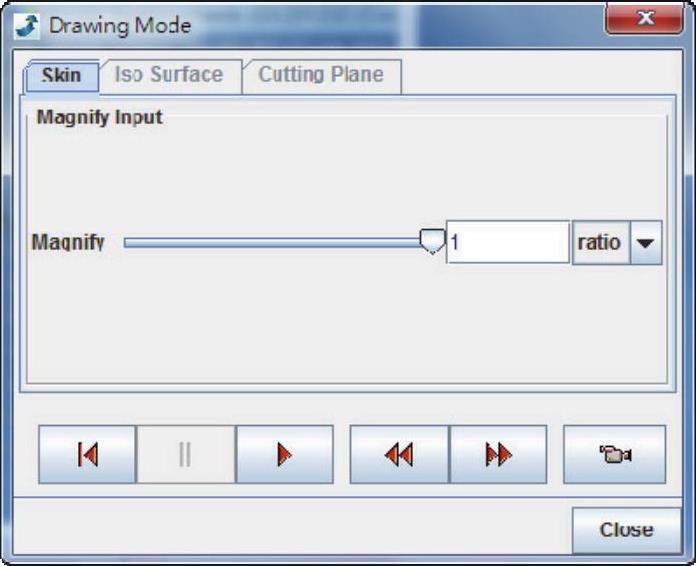This screenshot has width=696, height=566.
Task: Jump to first frame of animation
Action: tap(87, 455)
